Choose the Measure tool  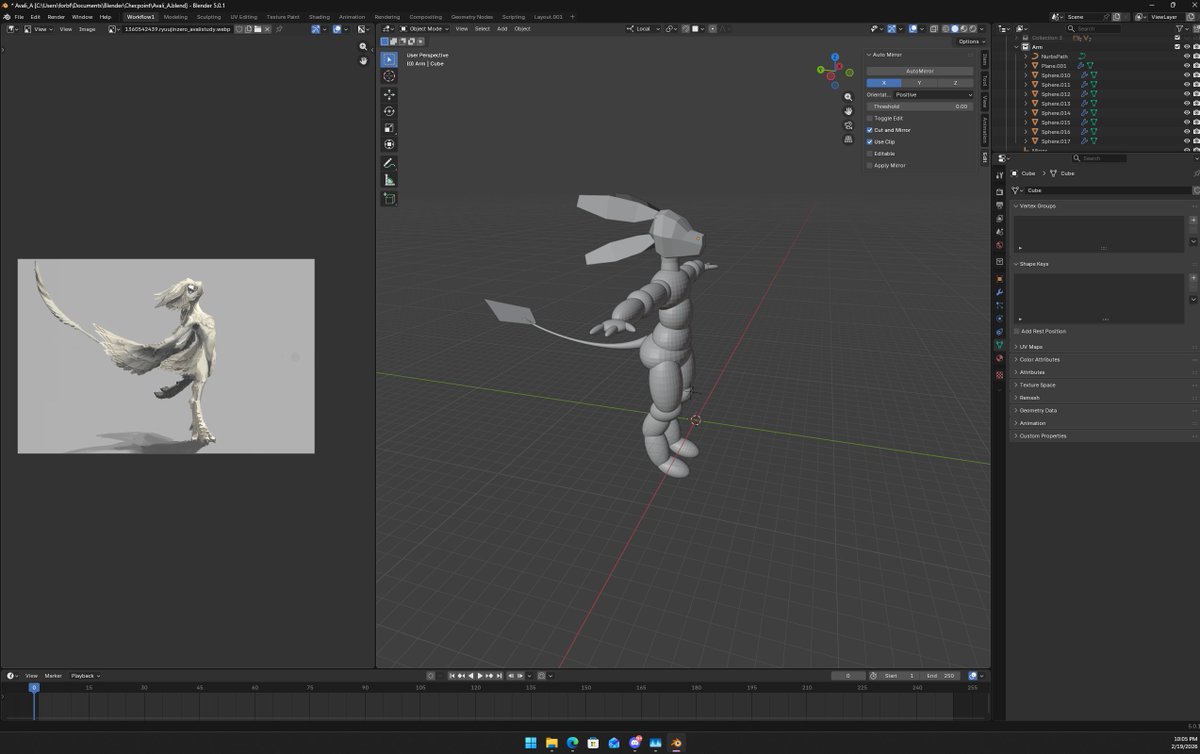(x=389, y=180)
